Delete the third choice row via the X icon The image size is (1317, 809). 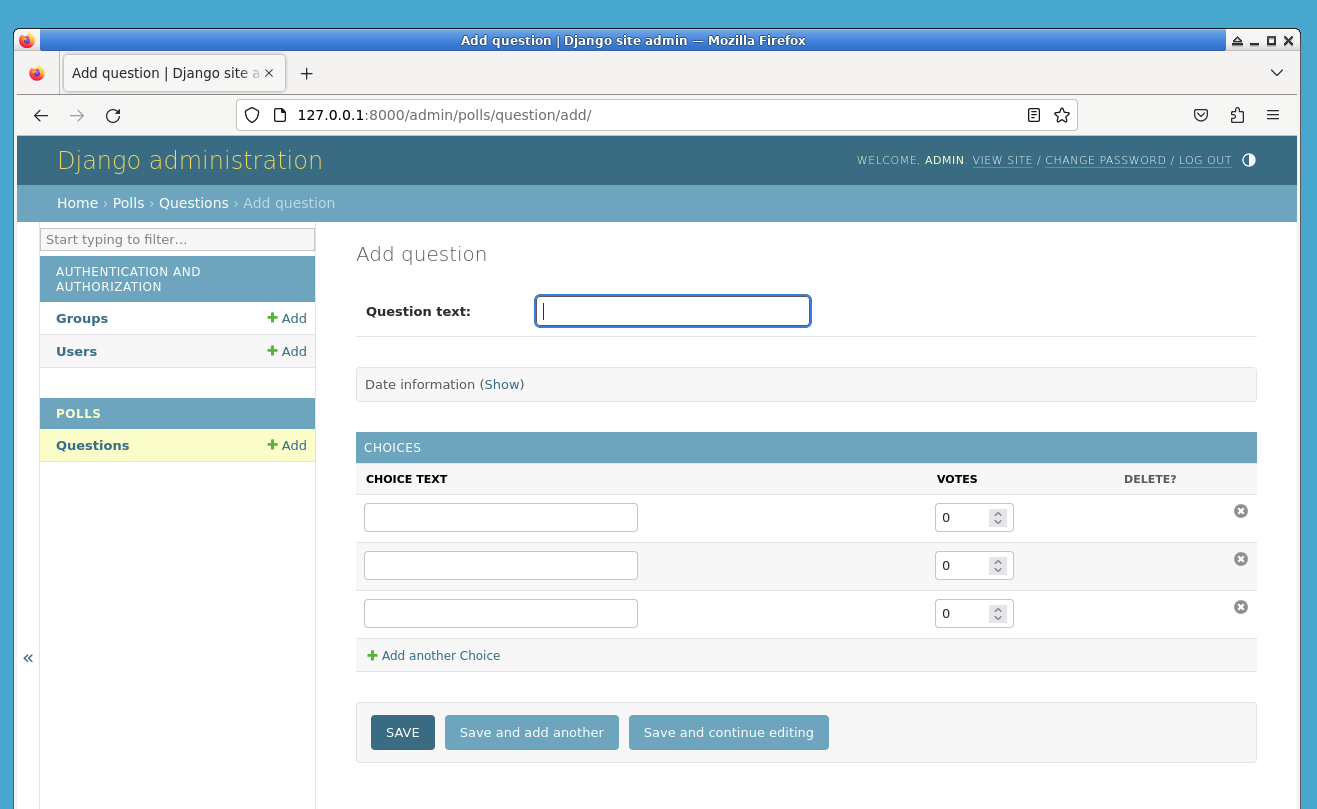pyautogui.click(x=1240, y=607)
